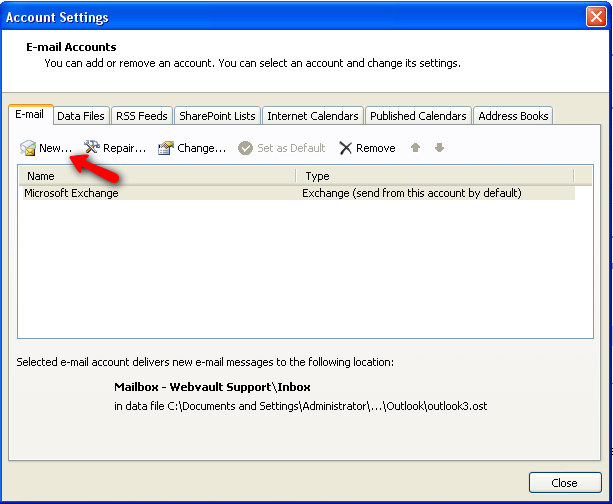
Task: Open the RSS Feeds tab
Action: click(x=141, y=116)
